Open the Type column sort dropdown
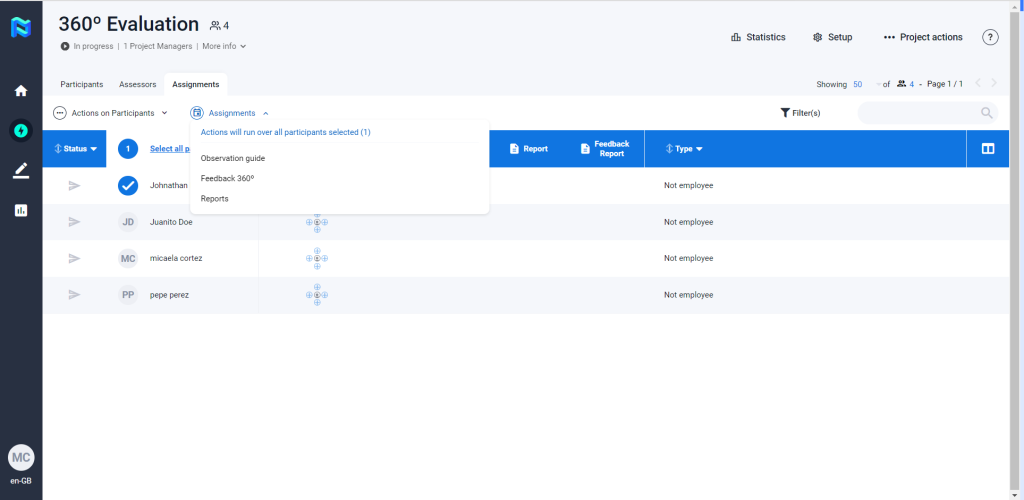This screenshot has height=500, width=1024. tap(684, 149)
